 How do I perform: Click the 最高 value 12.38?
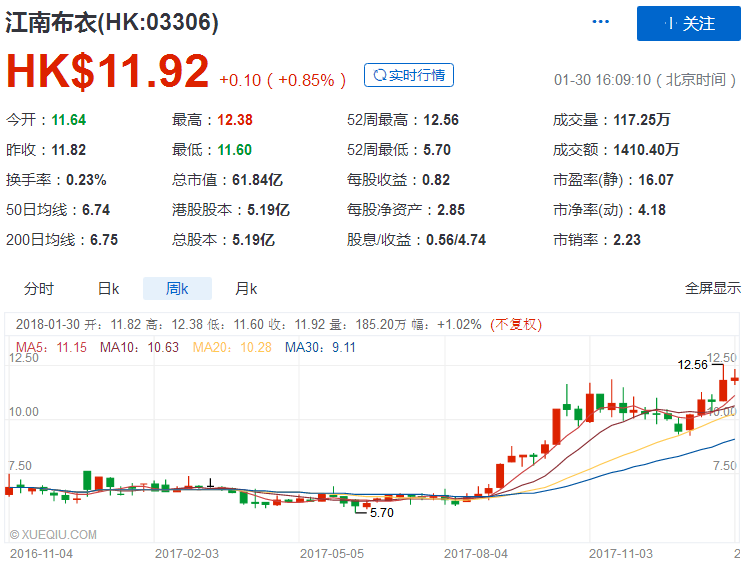click(x=235, y=120)
